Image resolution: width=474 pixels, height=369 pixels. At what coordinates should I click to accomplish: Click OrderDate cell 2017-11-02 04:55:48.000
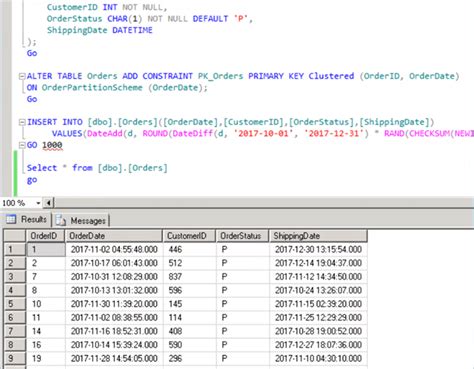(x=114, y=249)
